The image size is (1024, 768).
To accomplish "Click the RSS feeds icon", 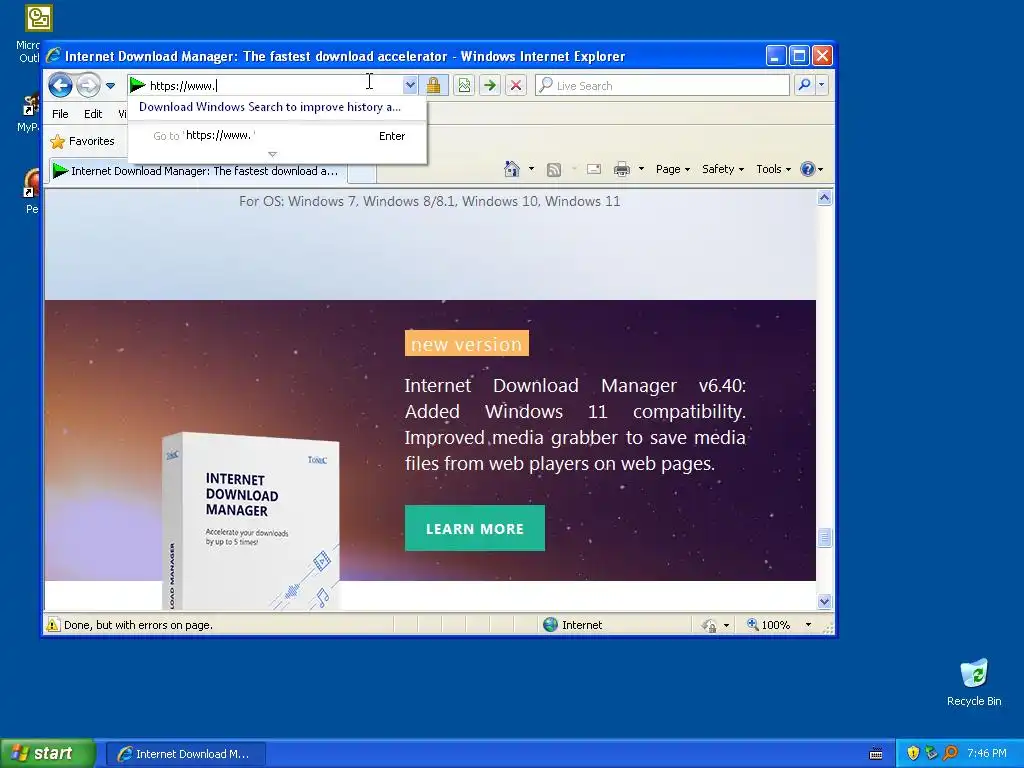I will click(x=554, y=170).
